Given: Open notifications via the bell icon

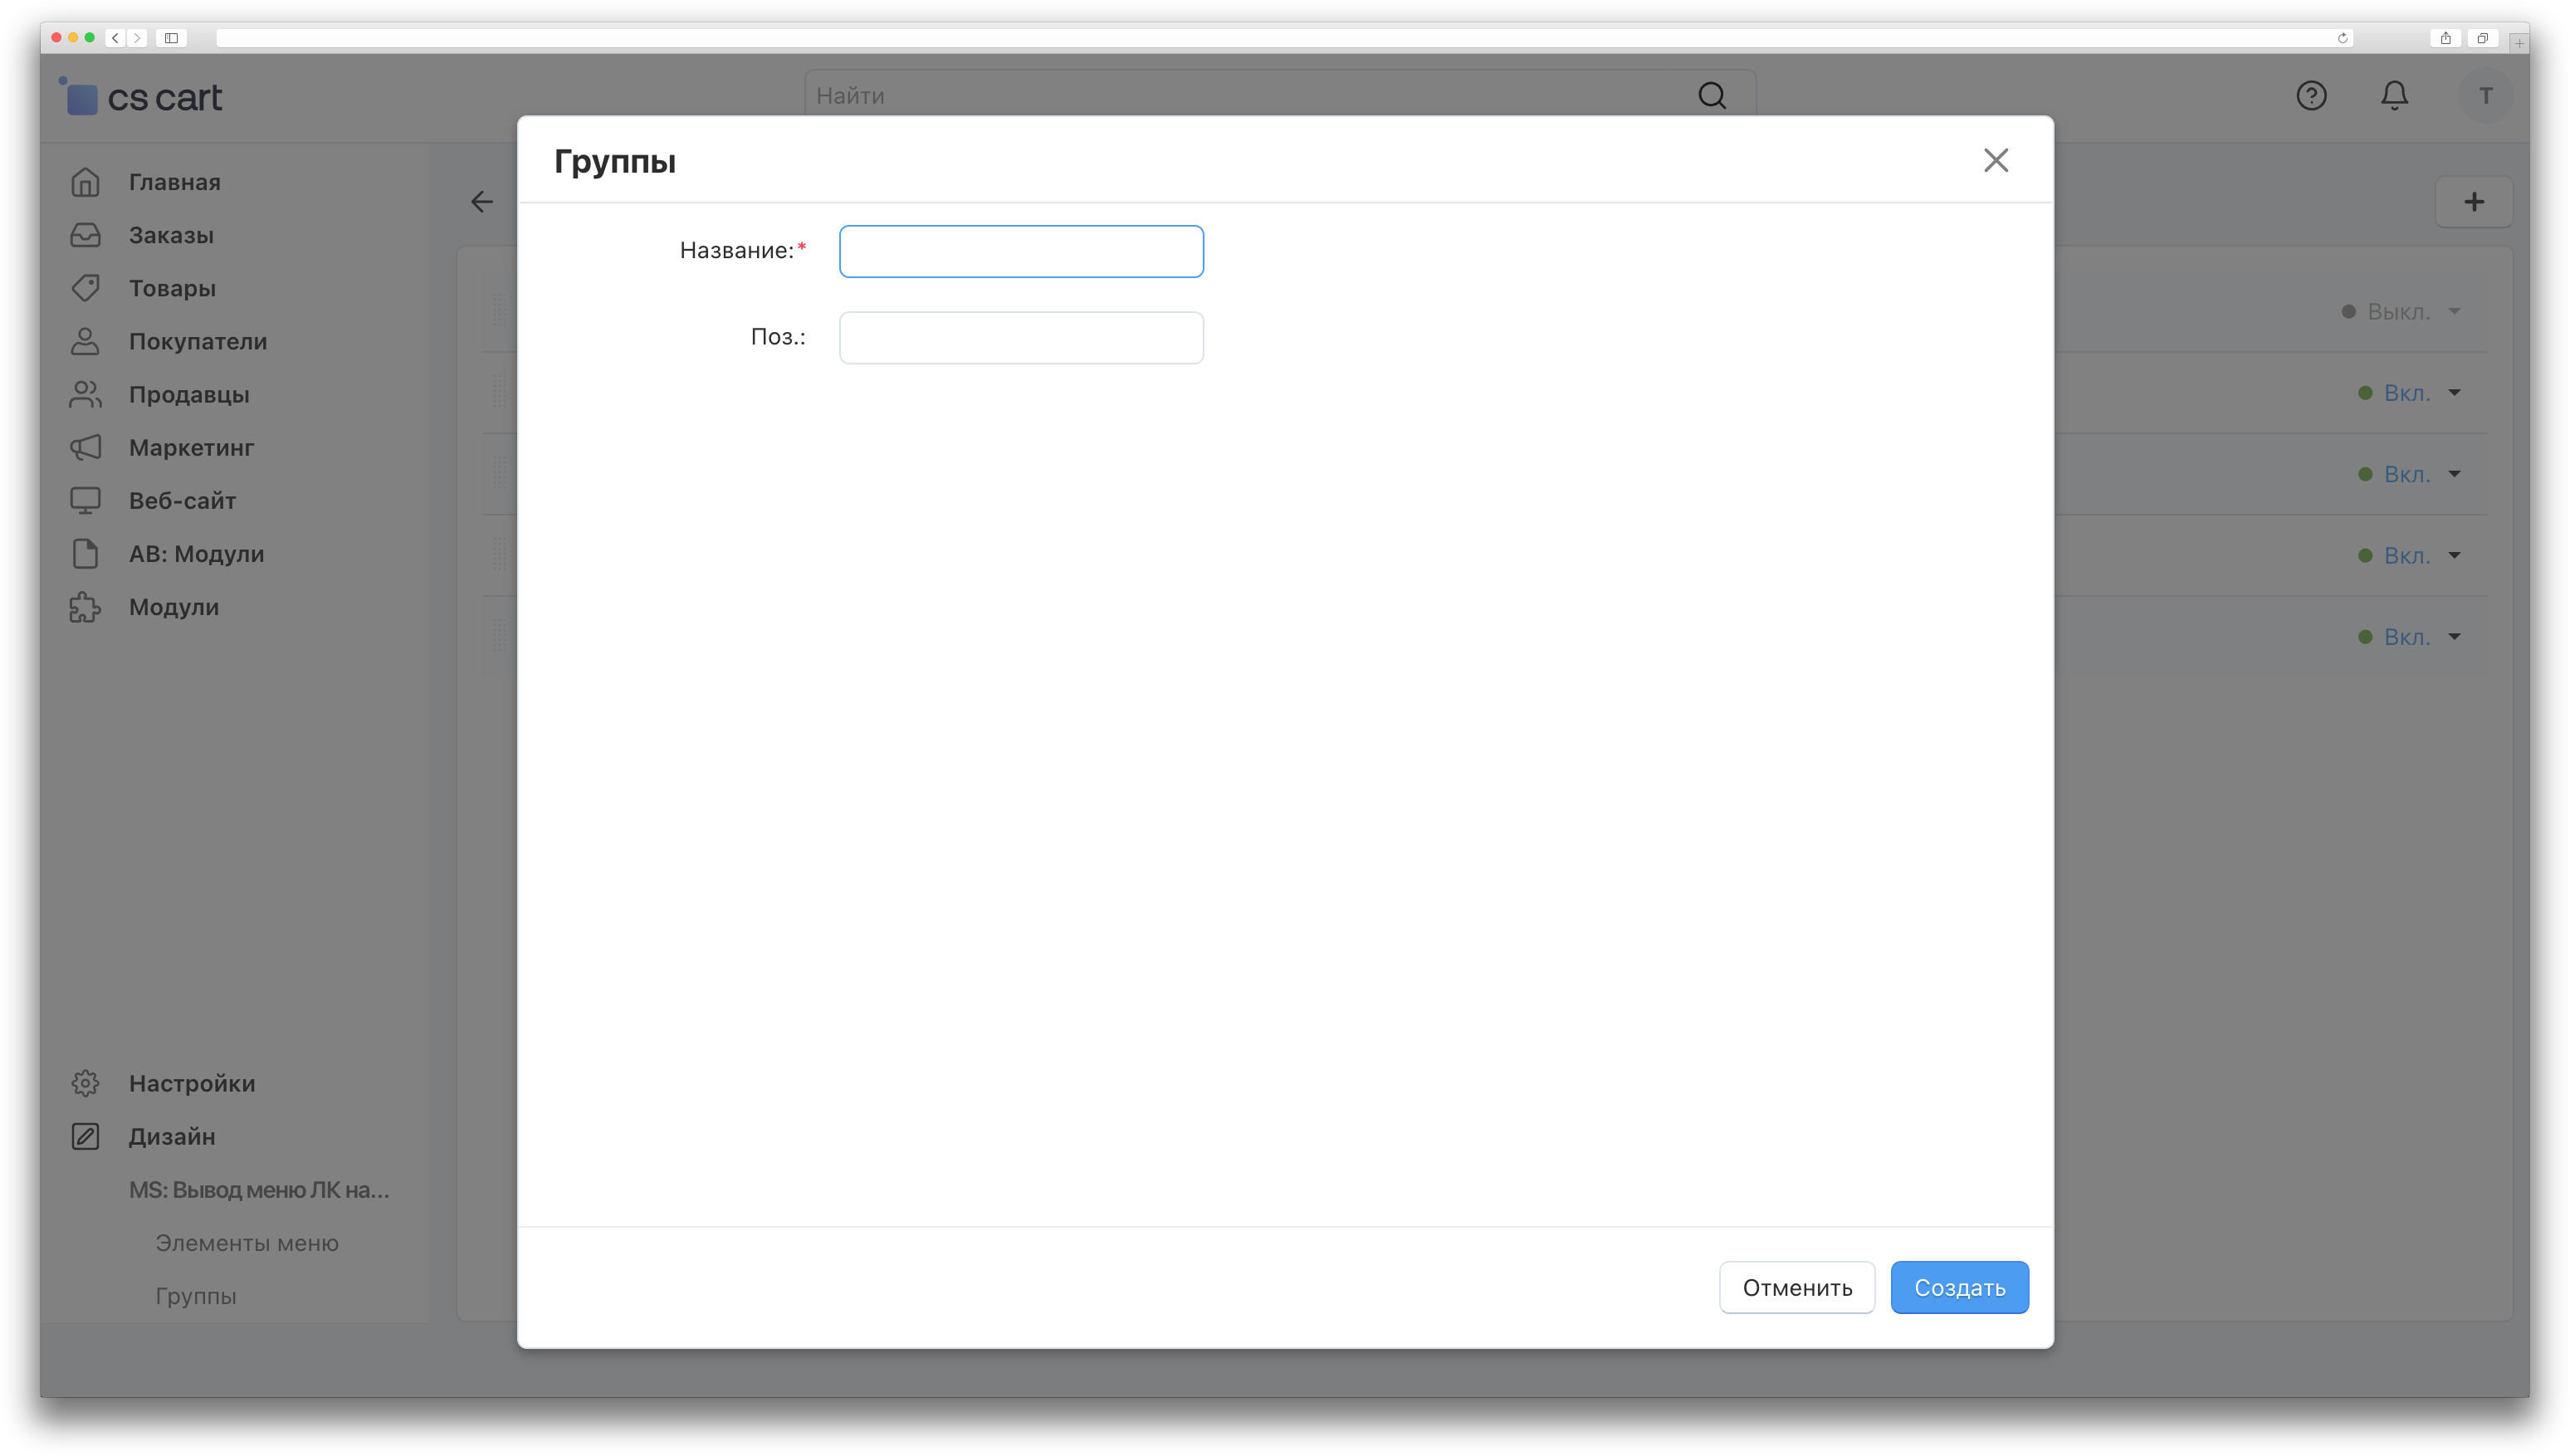Looking at the screenshot, I should pos(2394,96).
